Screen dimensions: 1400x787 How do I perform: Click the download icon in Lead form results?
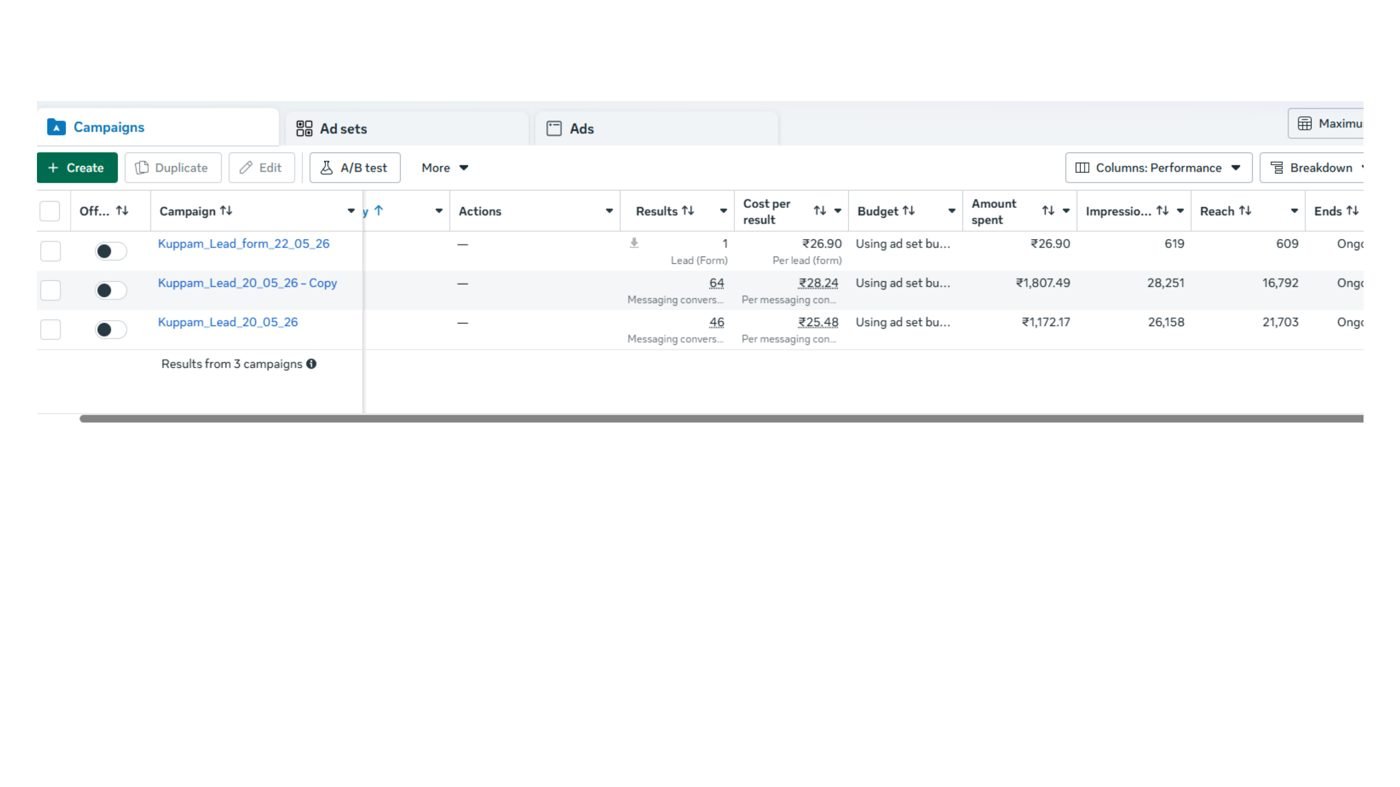[x=634, y=243]
